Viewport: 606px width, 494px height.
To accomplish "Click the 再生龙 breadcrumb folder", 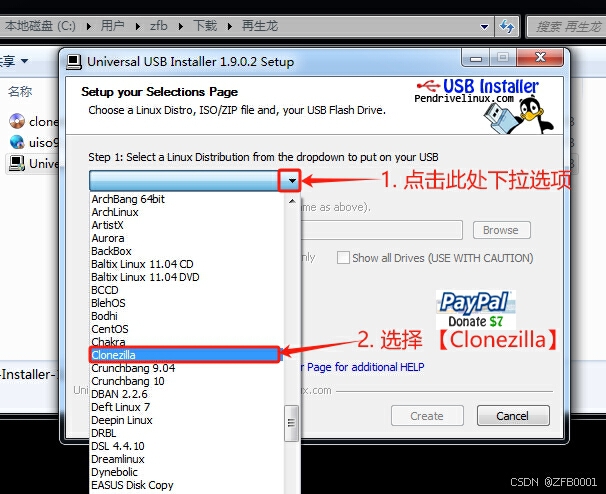I will point(260,26).
